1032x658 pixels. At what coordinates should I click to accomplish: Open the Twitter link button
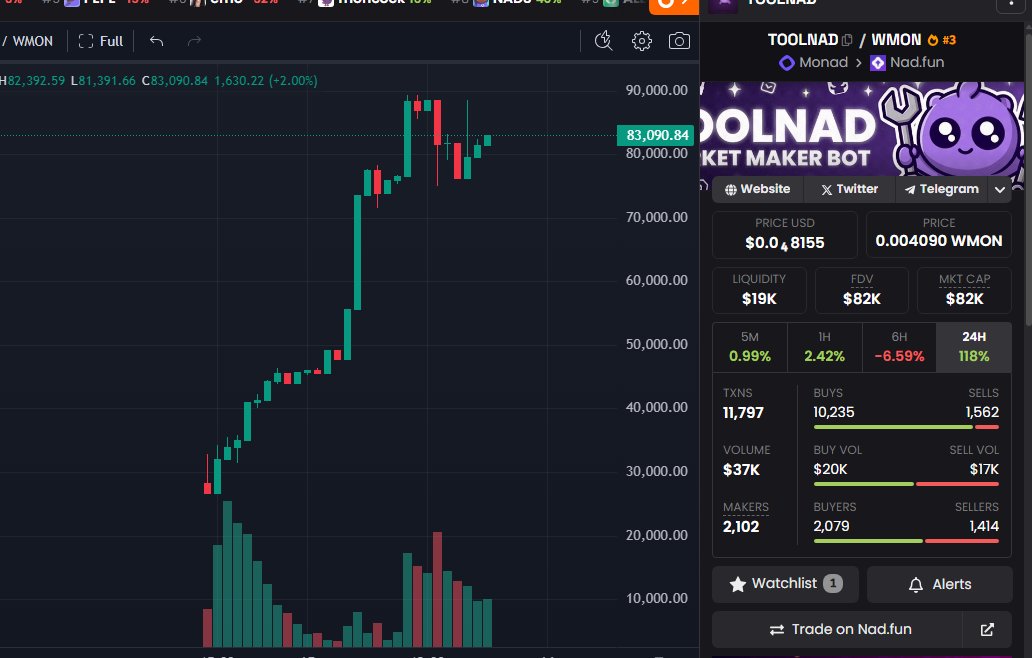coord(850,189)
